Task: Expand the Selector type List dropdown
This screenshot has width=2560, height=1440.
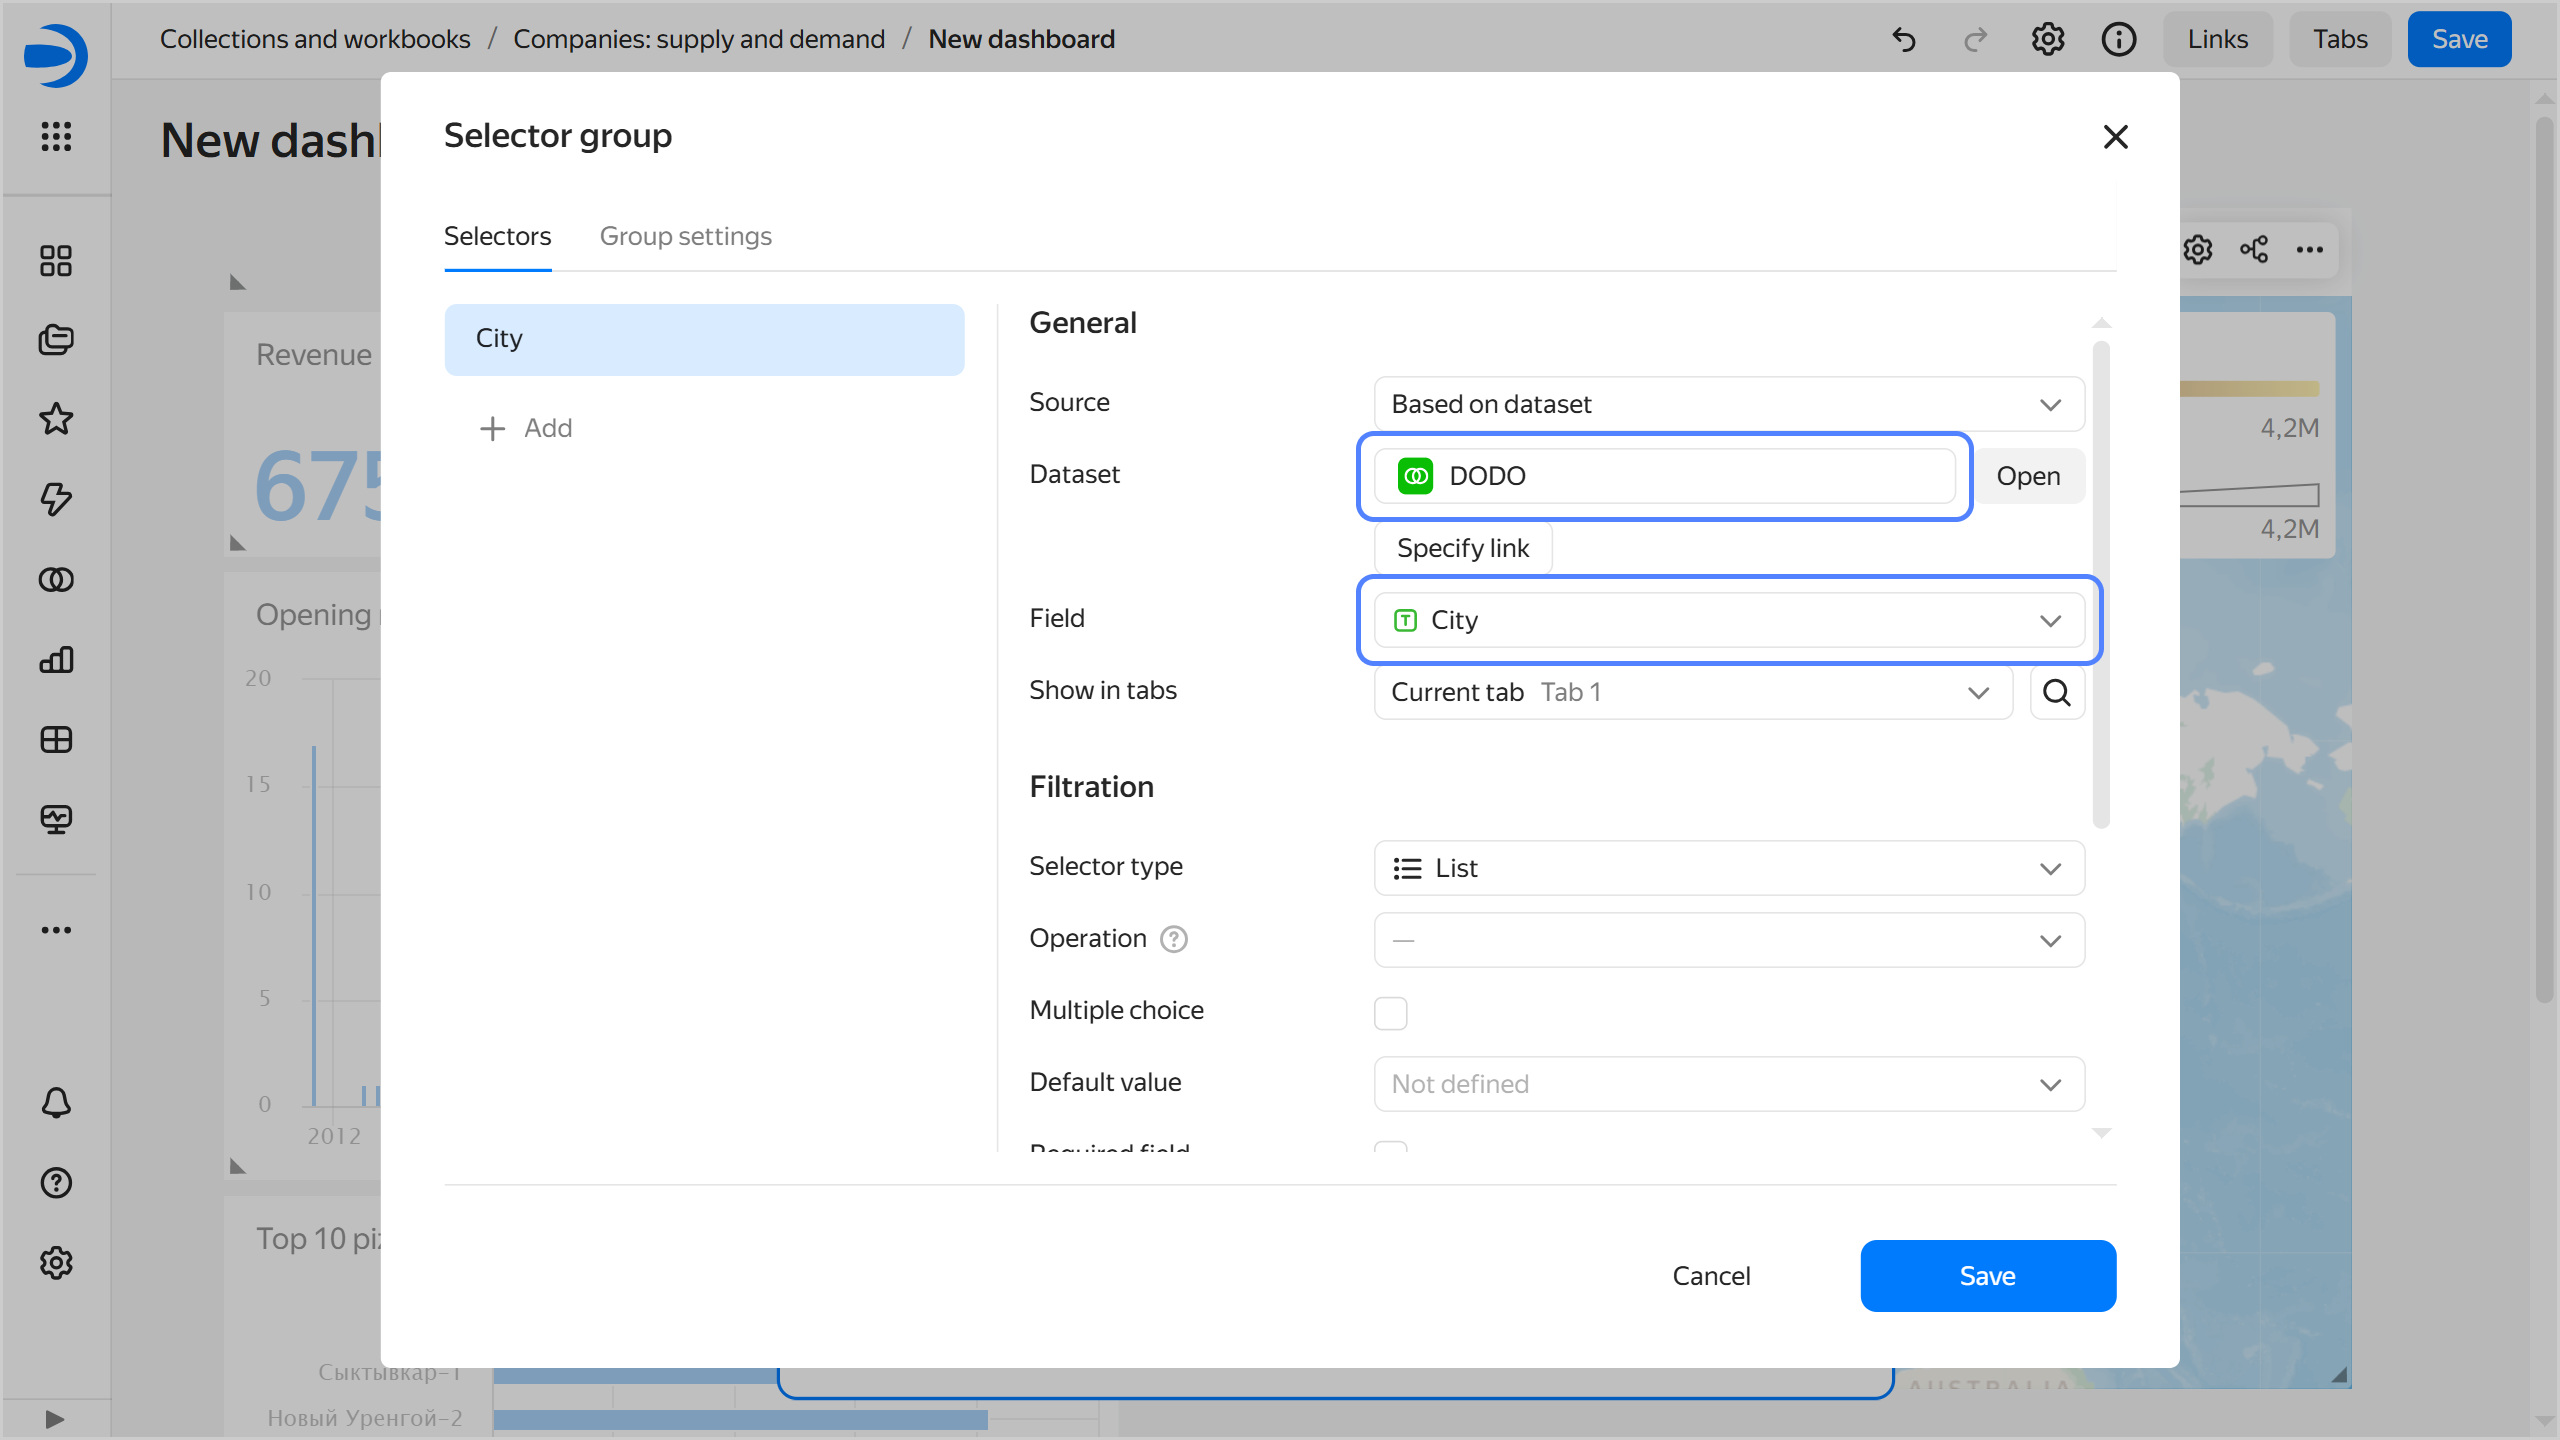Action: (1728, 868)
